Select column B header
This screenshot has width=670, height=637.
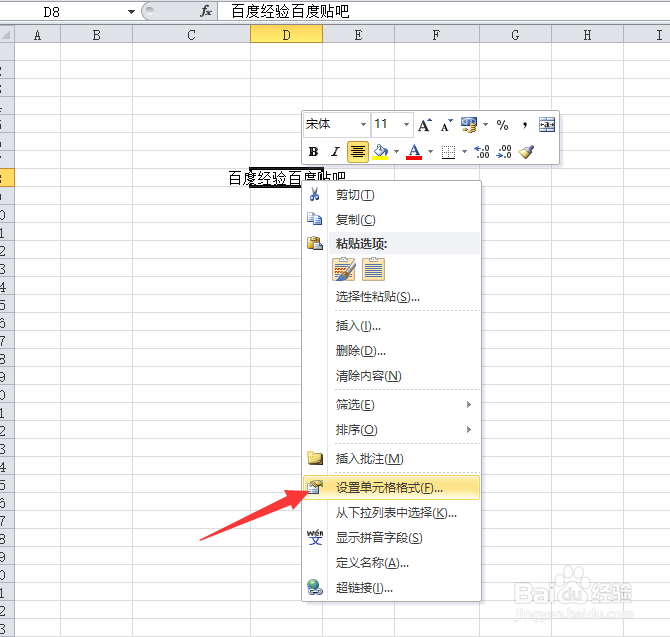(x=97, y=35)
